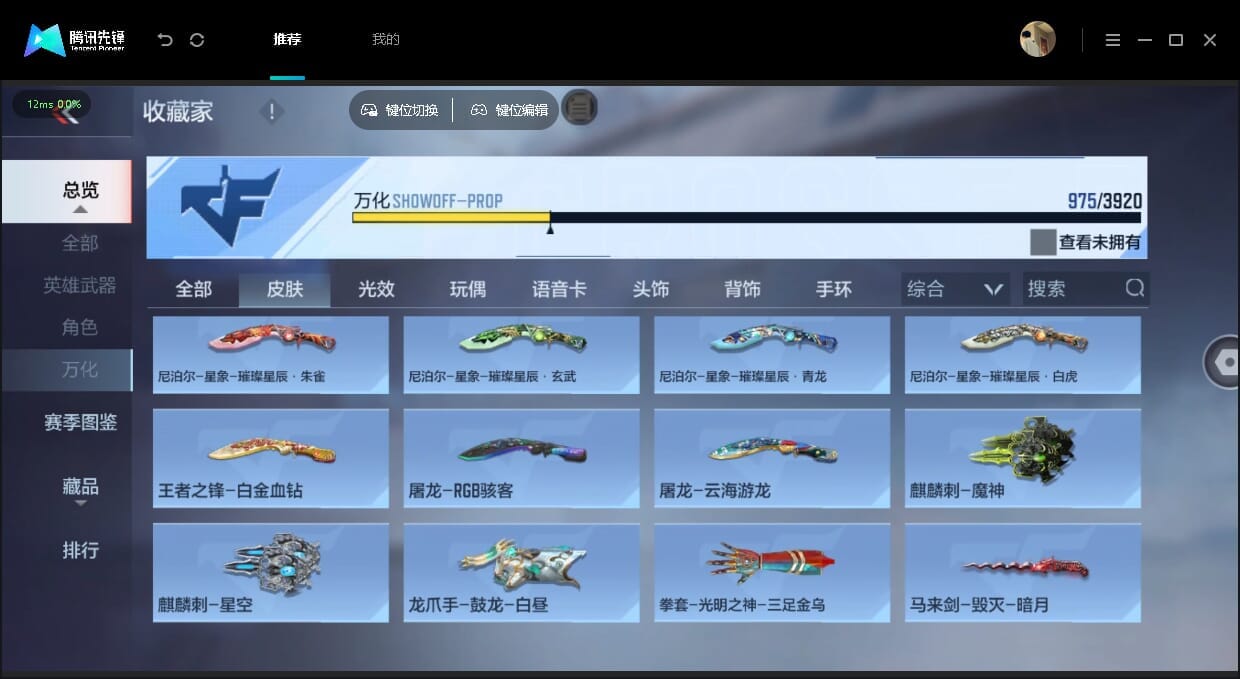This screenshot has width=1240, height=679.
Task: Click the triangle marker under progress bar
Action: coord(550,229)
